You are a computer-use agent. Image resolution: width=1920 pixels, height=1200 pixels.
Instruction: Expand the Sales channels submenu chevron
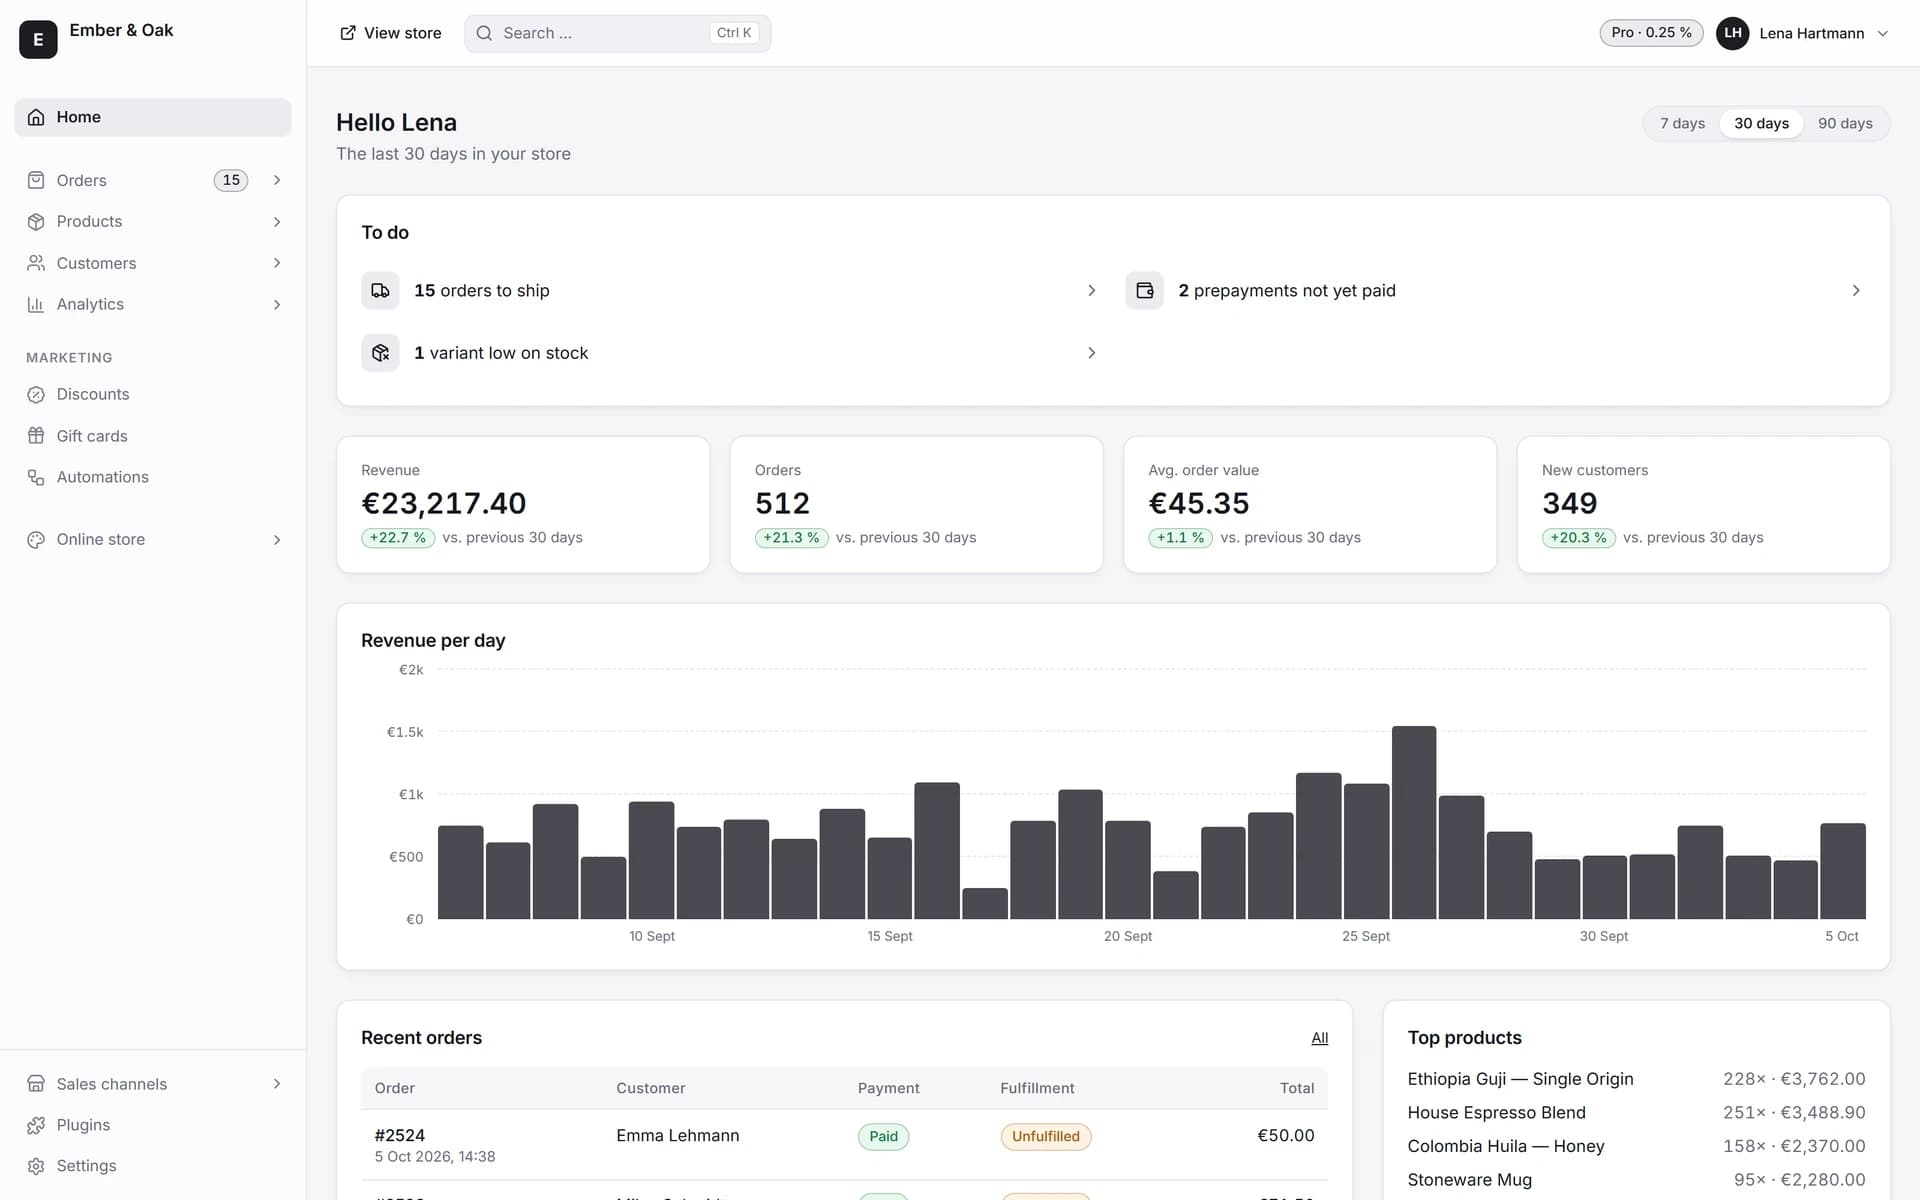coord(277,1084)
